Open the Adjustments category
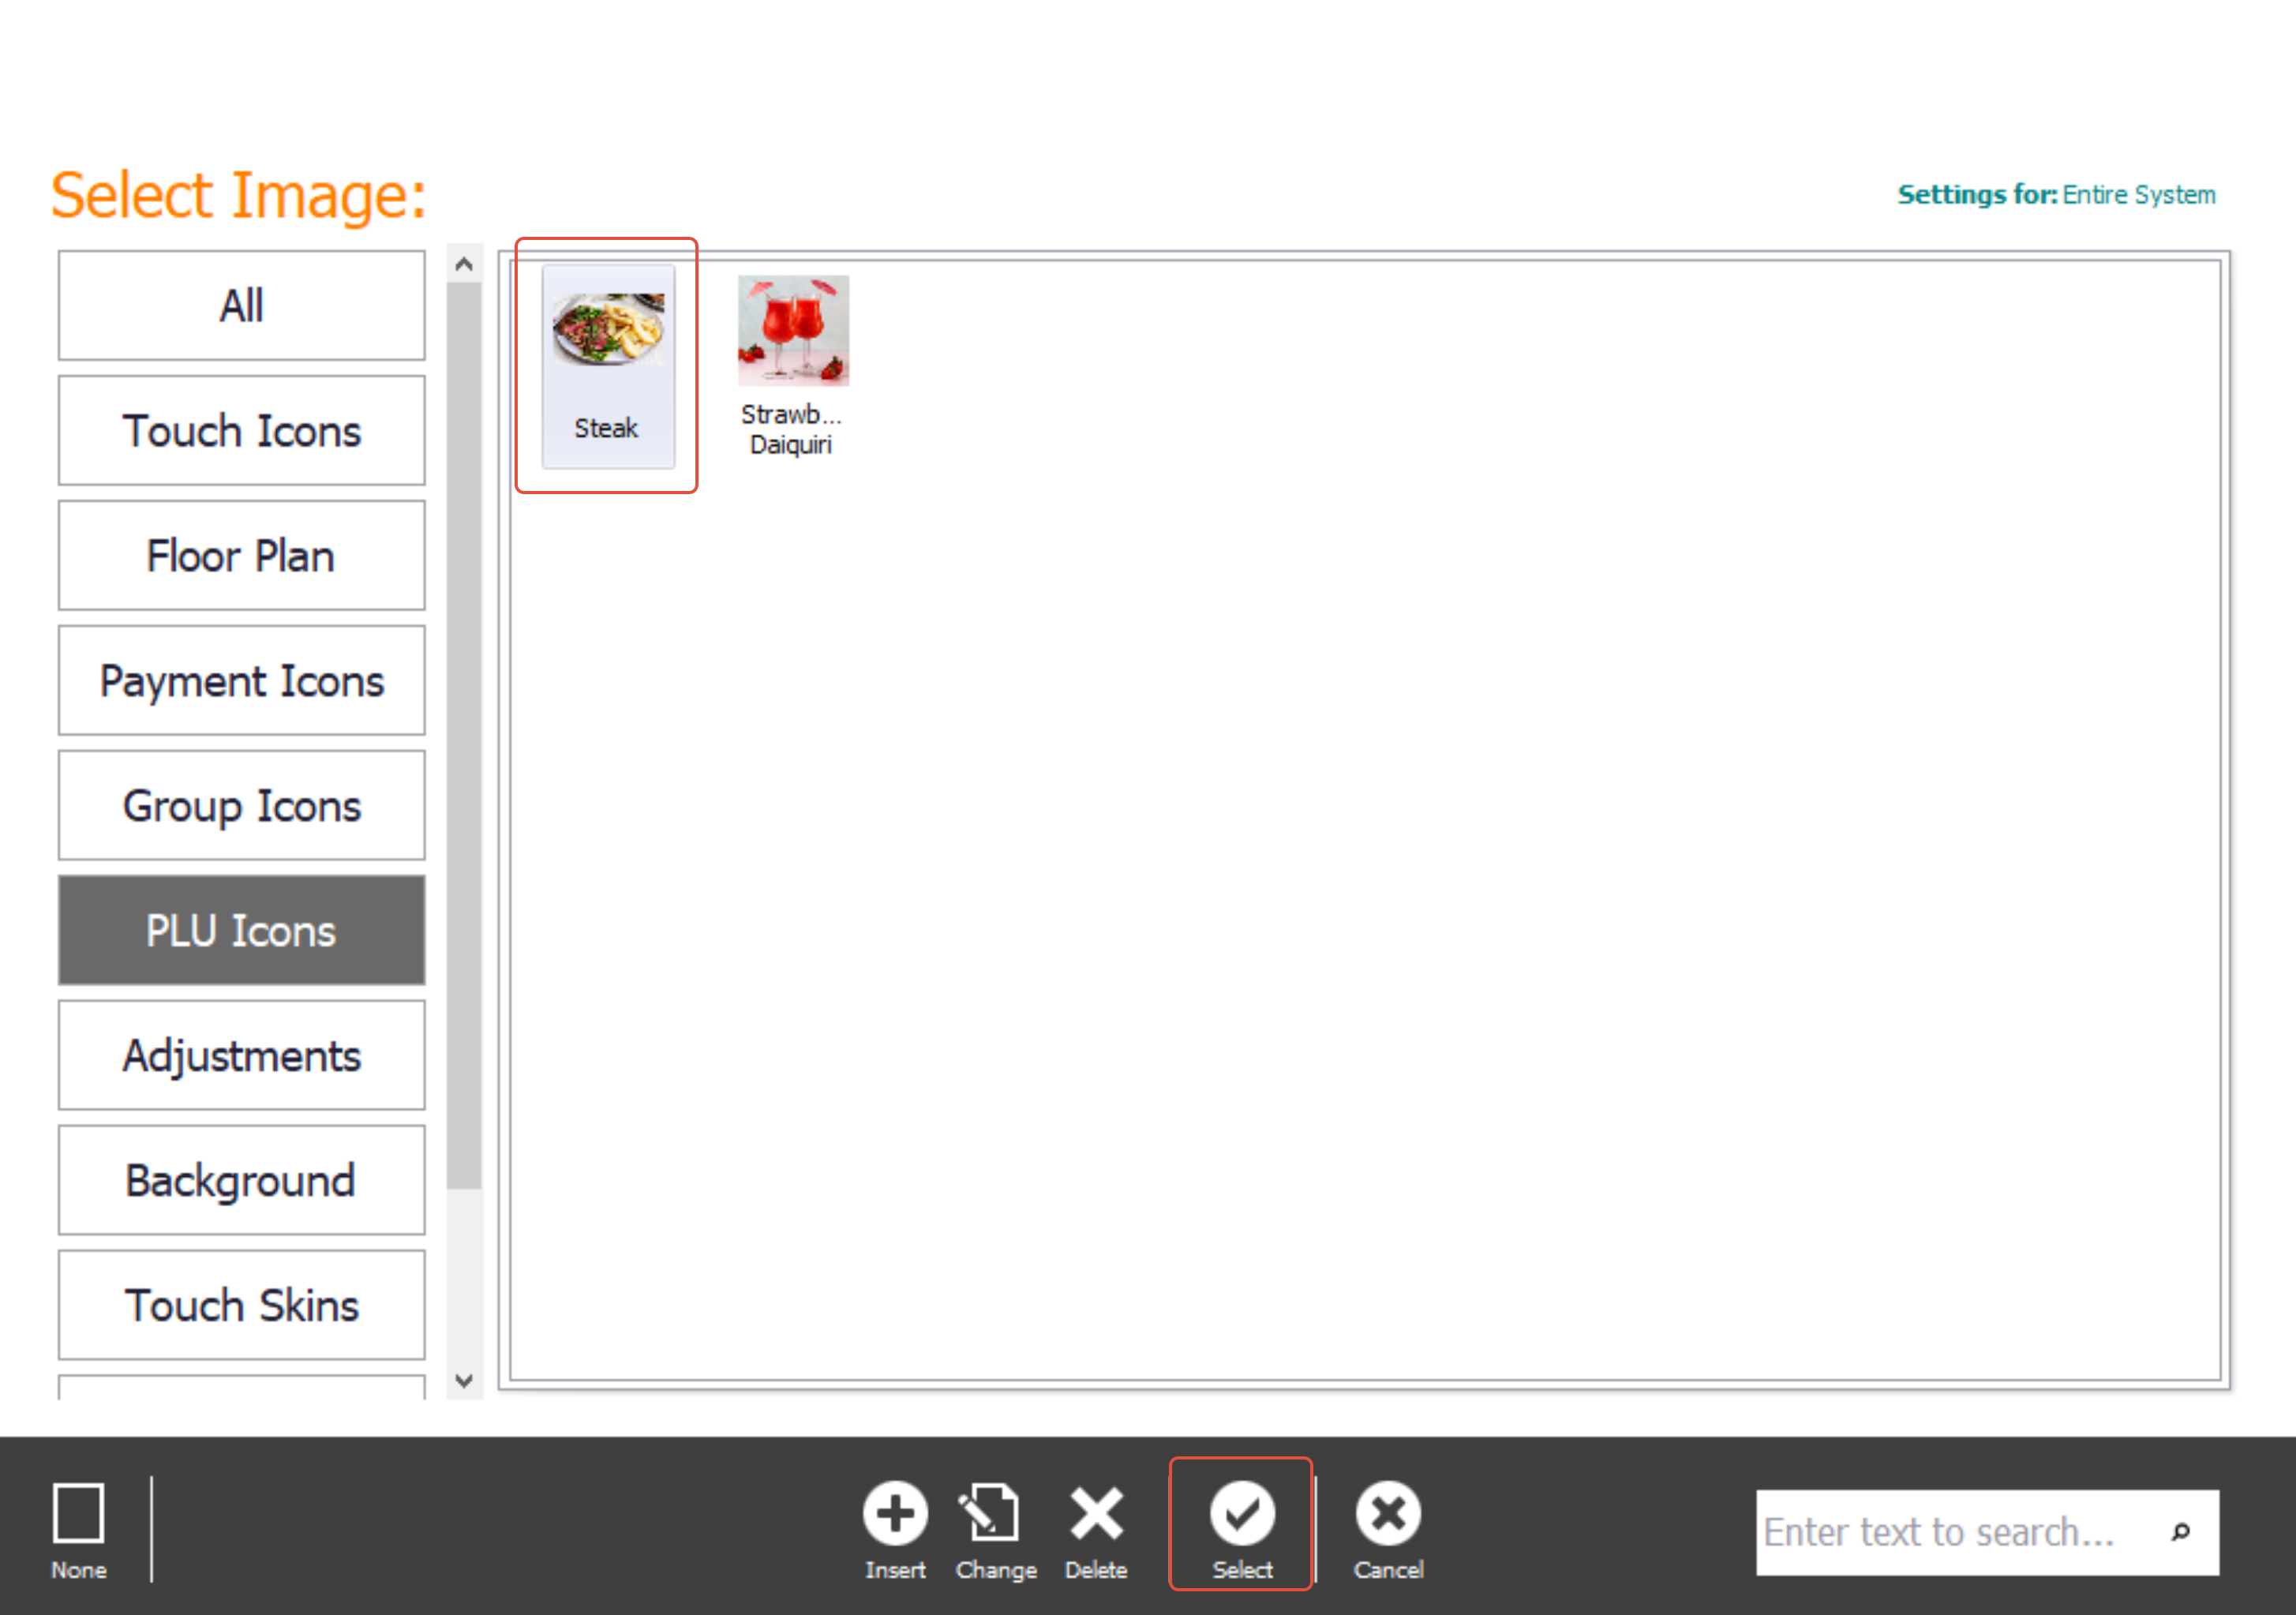The height and width of the screenshot is (1615, 2296). [x=241, y=1055]
